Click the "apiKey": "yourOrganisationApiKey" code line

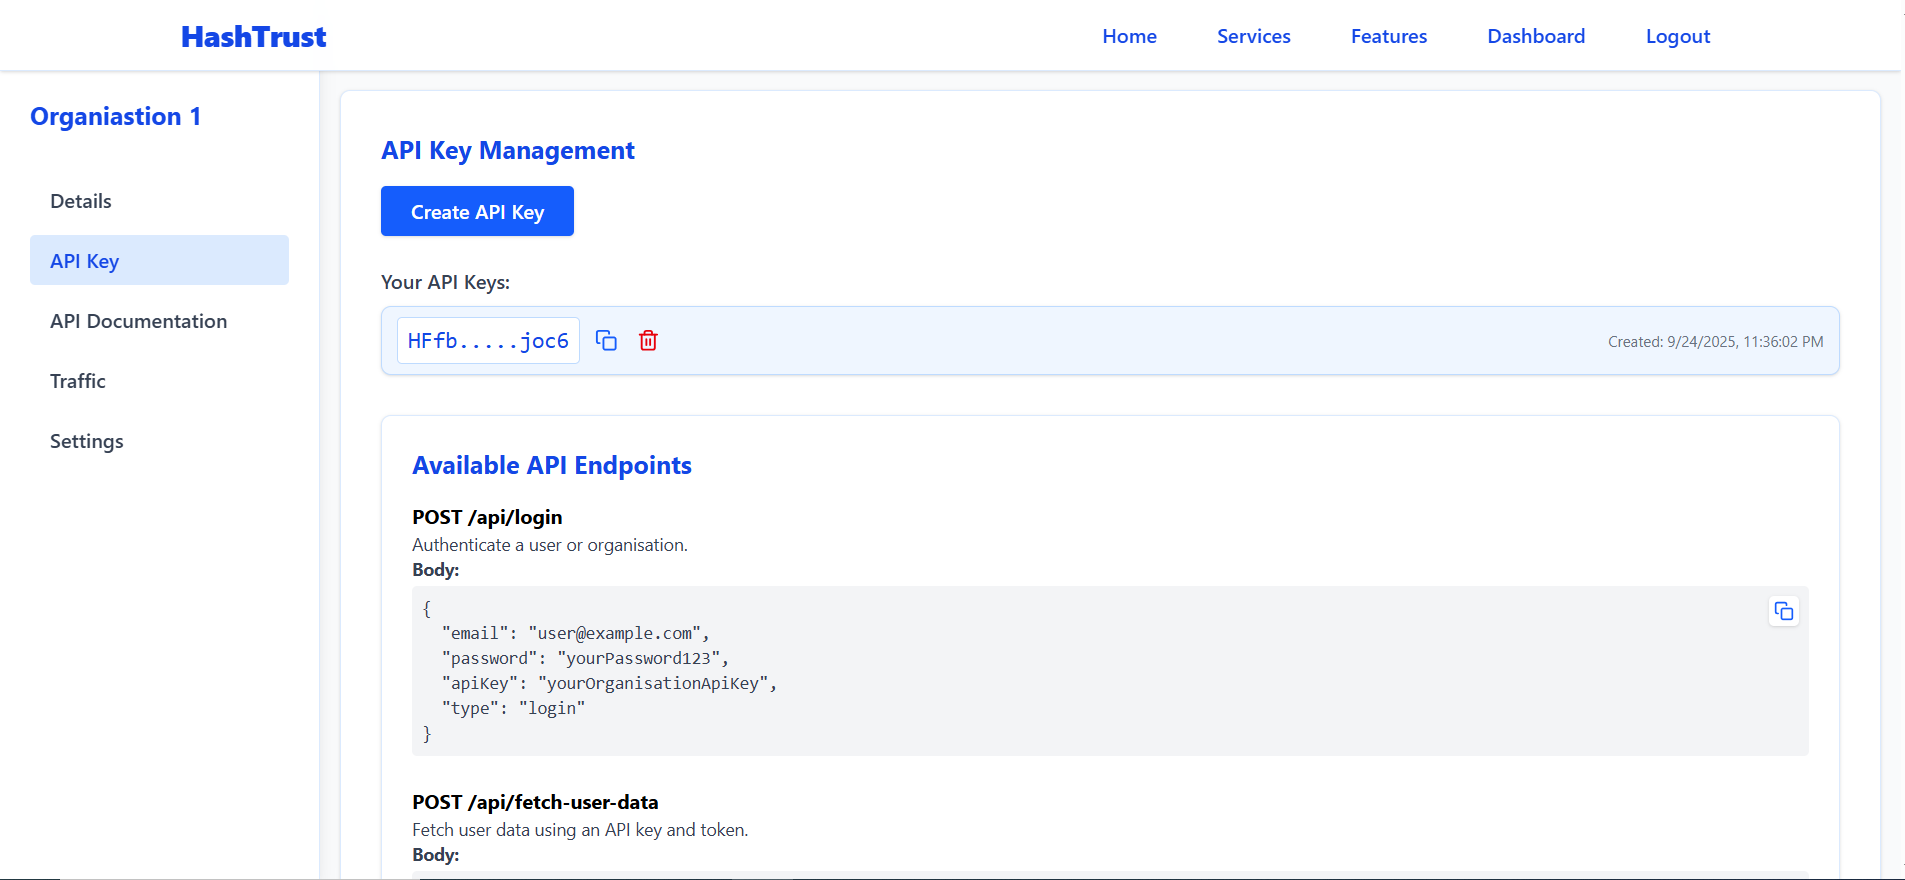609,683
